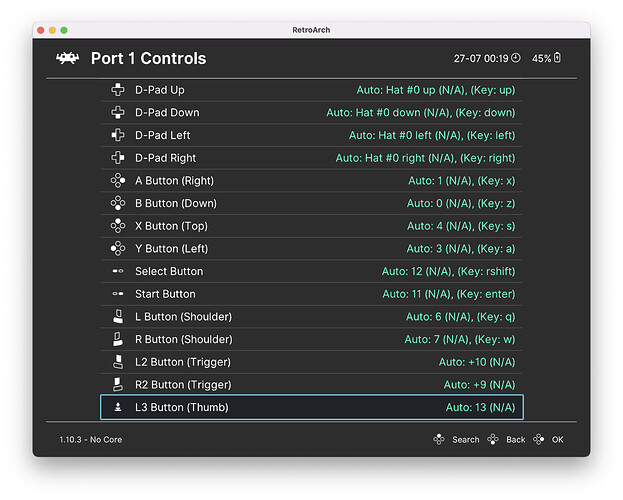Click the R2 Button (Trigger) icon
Viewport: 623px width, 500px height.
(117, 384)
